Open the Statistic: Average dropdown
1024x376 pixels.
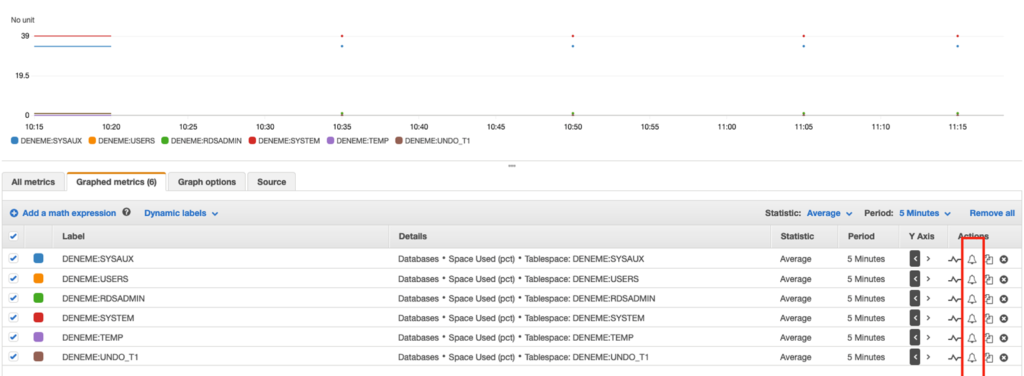click(x=829, y=213)
